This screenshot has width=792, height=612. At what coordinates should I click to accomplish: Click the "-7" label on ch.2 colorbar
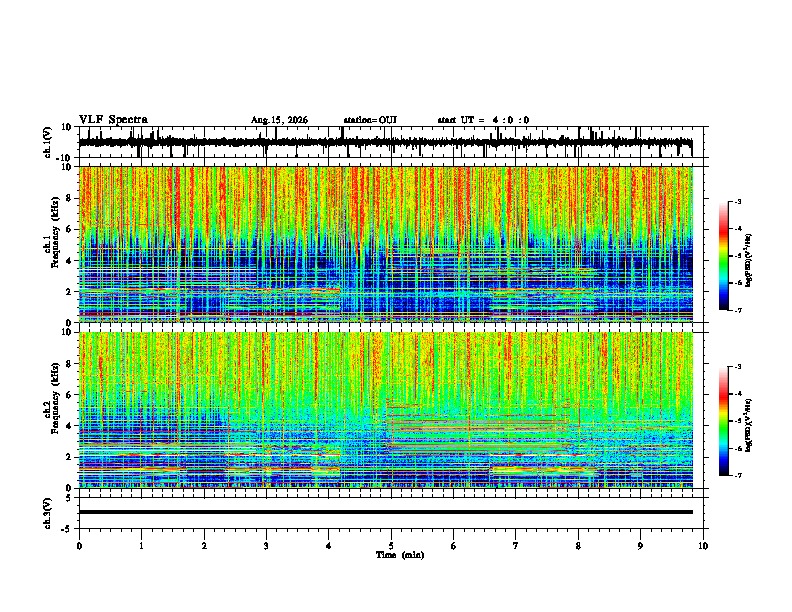[x=738, y=475]
